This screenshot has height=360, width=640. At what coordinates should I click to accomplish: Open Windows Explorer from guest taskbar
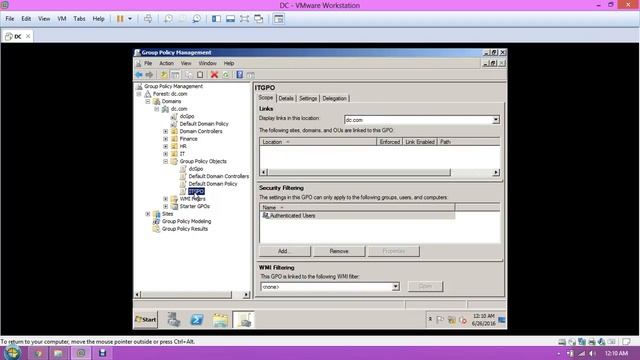[220, 320]
